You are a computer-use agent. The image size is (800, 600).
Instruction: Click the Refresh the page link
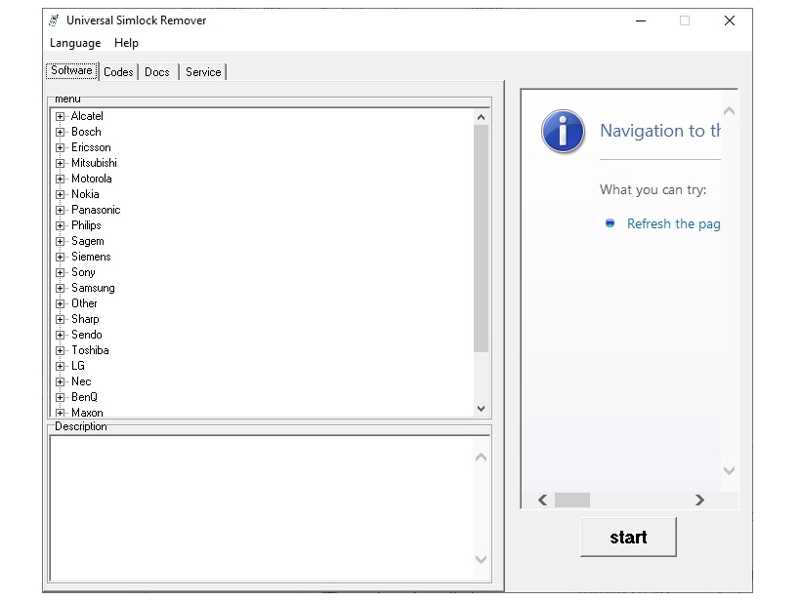[x=673, y=224]
